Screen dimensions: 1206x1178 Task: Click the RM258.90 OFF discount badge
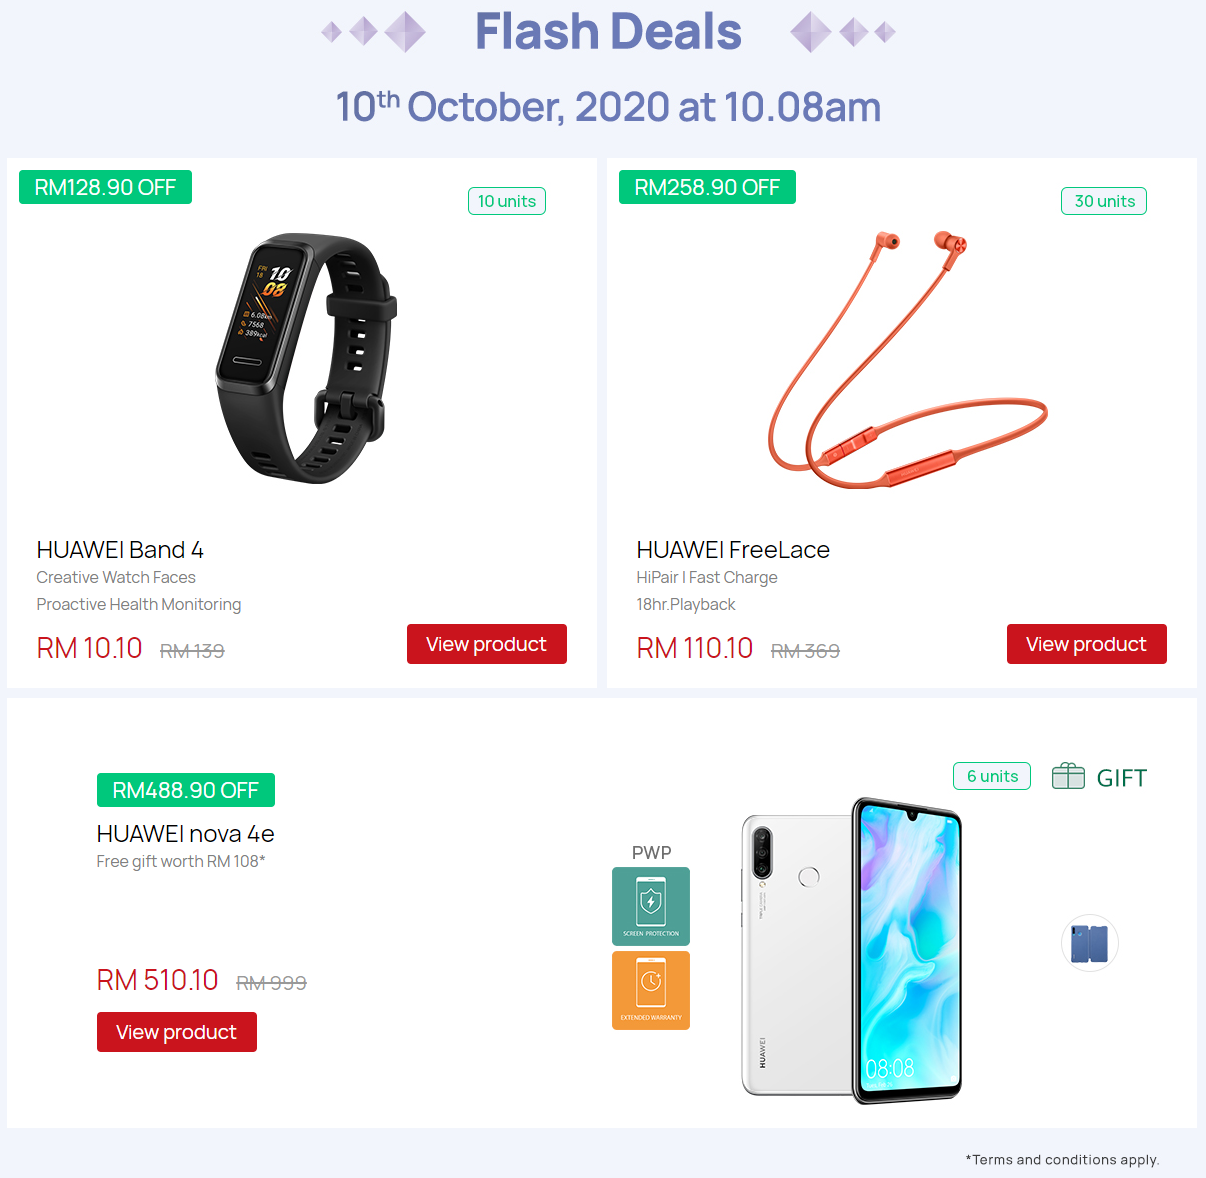tap(707, 187)
